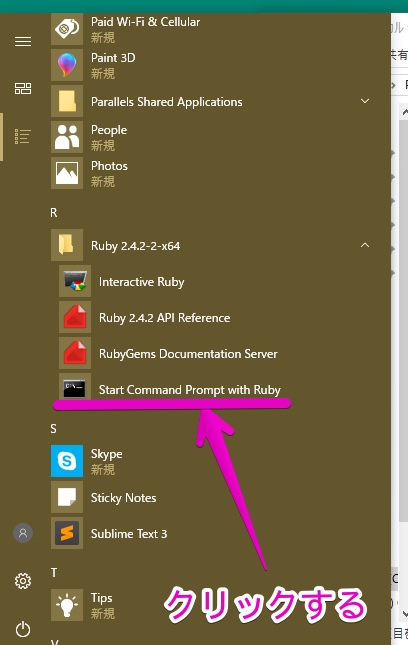Image resolution: width=408 pixels, height=645 pixels.
Task: Click RubyGems Documentation Server text
Action: (x=188, y=354)
